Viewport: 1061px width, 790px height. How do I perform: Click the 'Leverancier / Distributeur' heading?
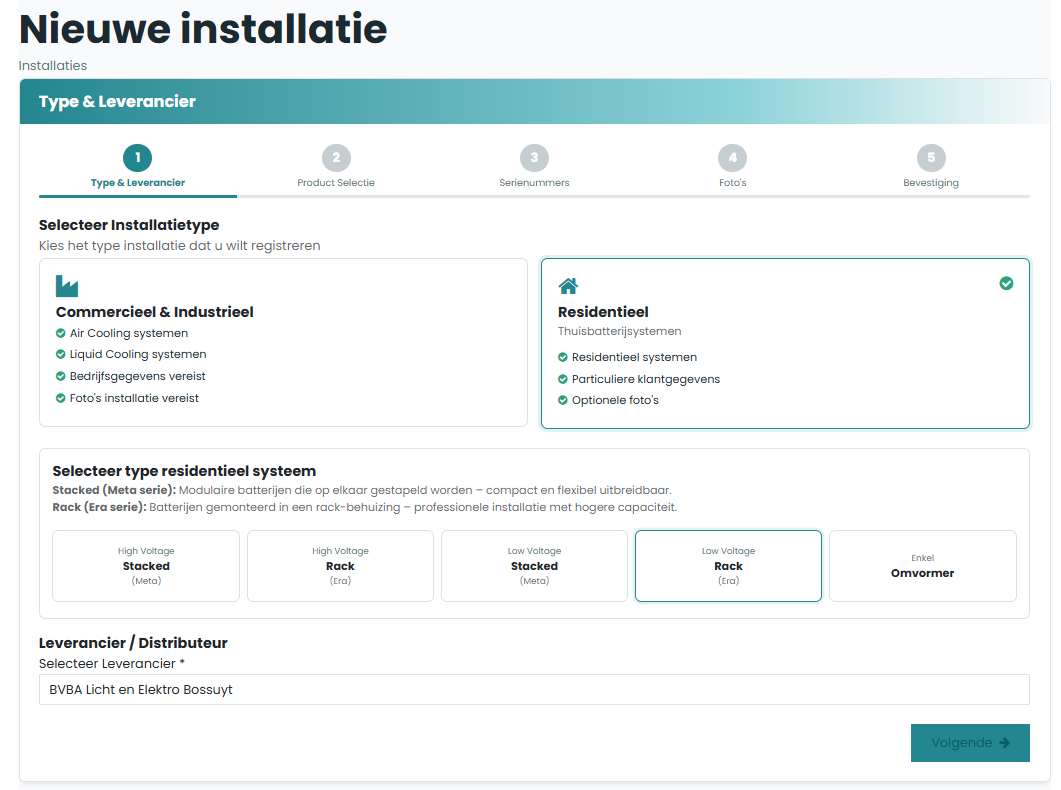coord(133,643)
